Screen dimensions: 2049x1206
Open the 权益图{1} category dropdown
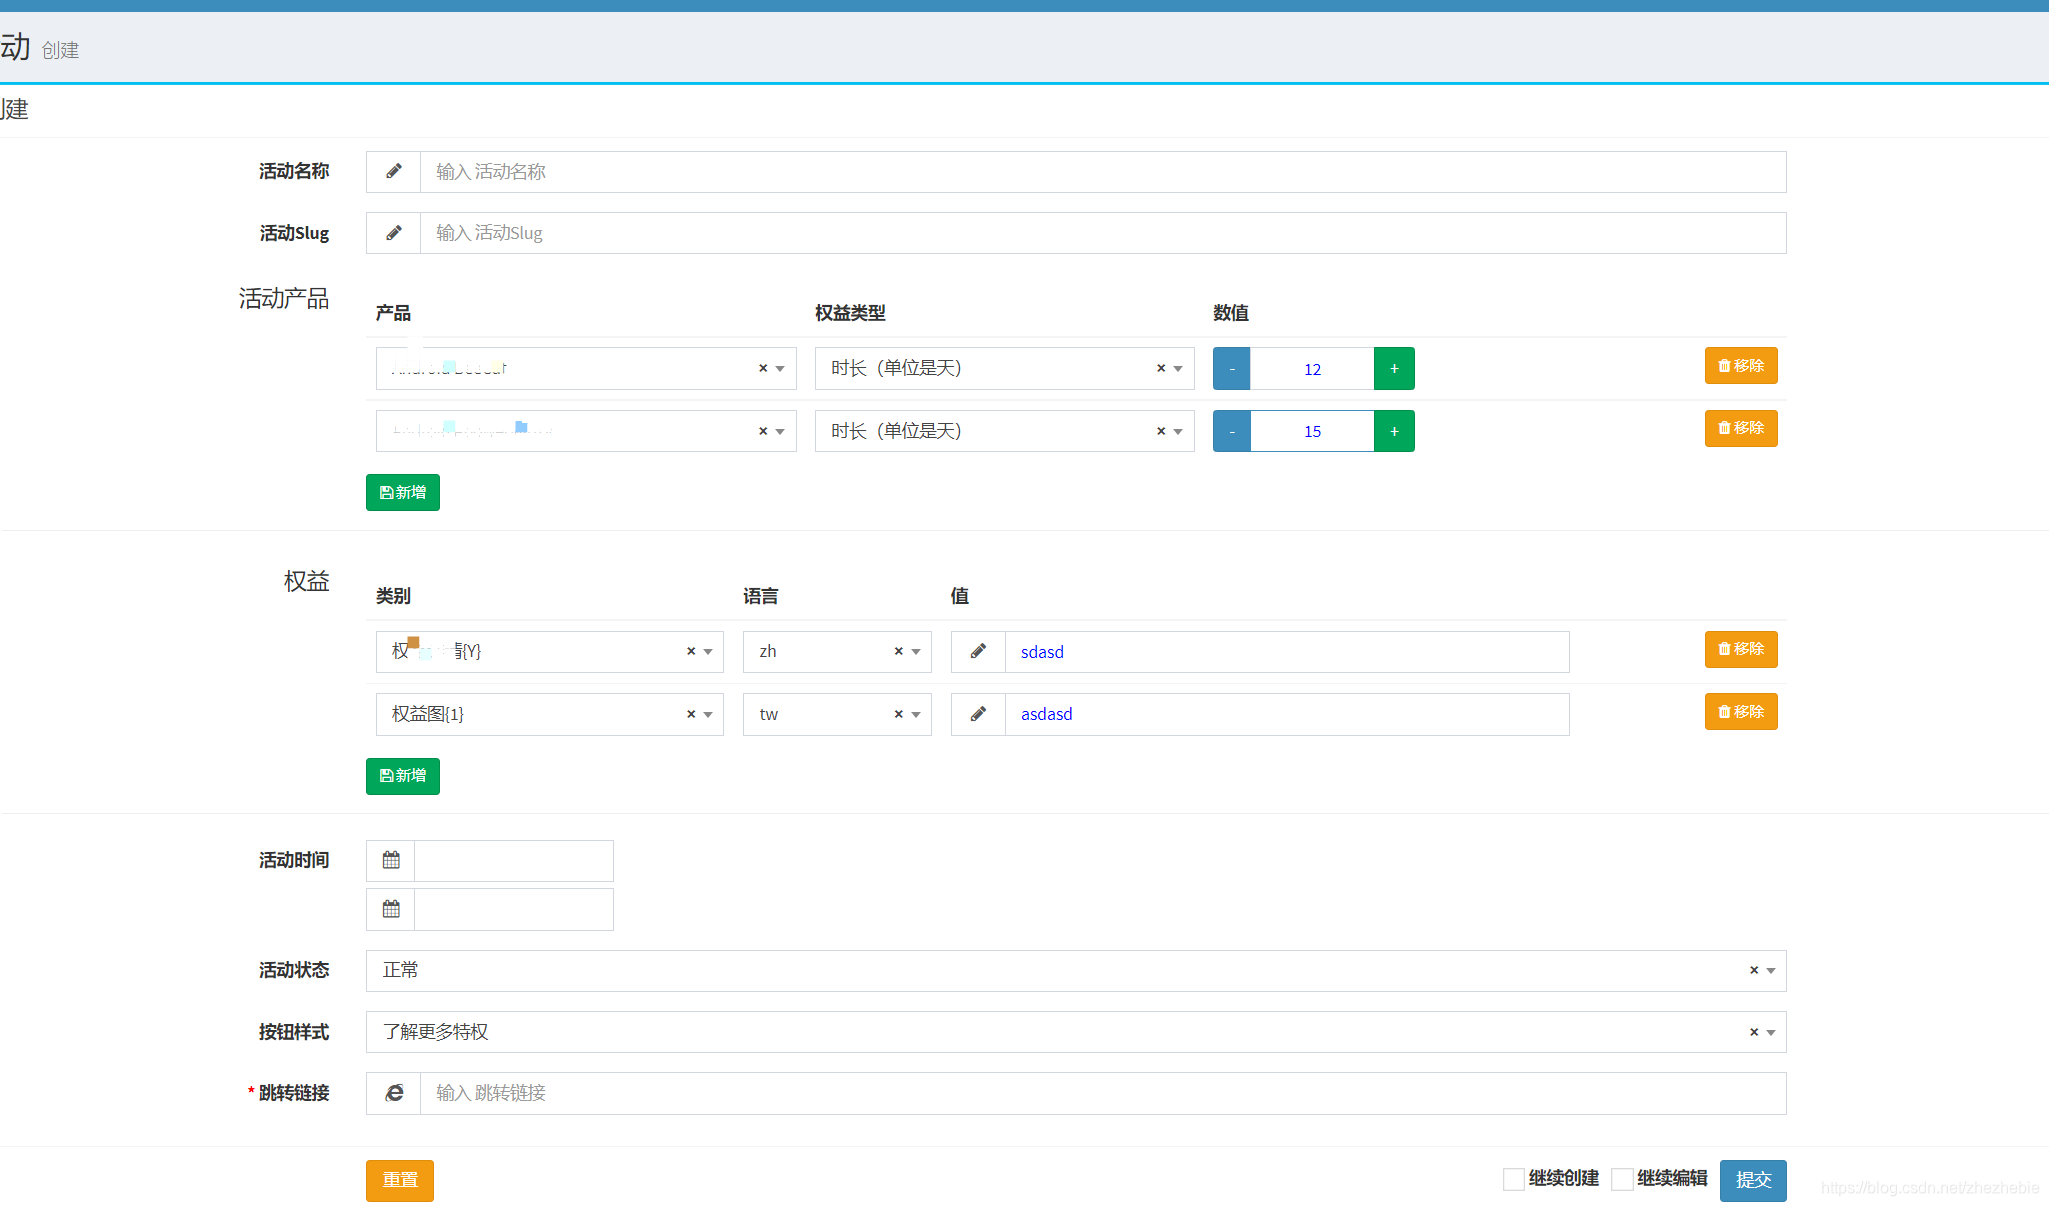[x=708, y=714]
